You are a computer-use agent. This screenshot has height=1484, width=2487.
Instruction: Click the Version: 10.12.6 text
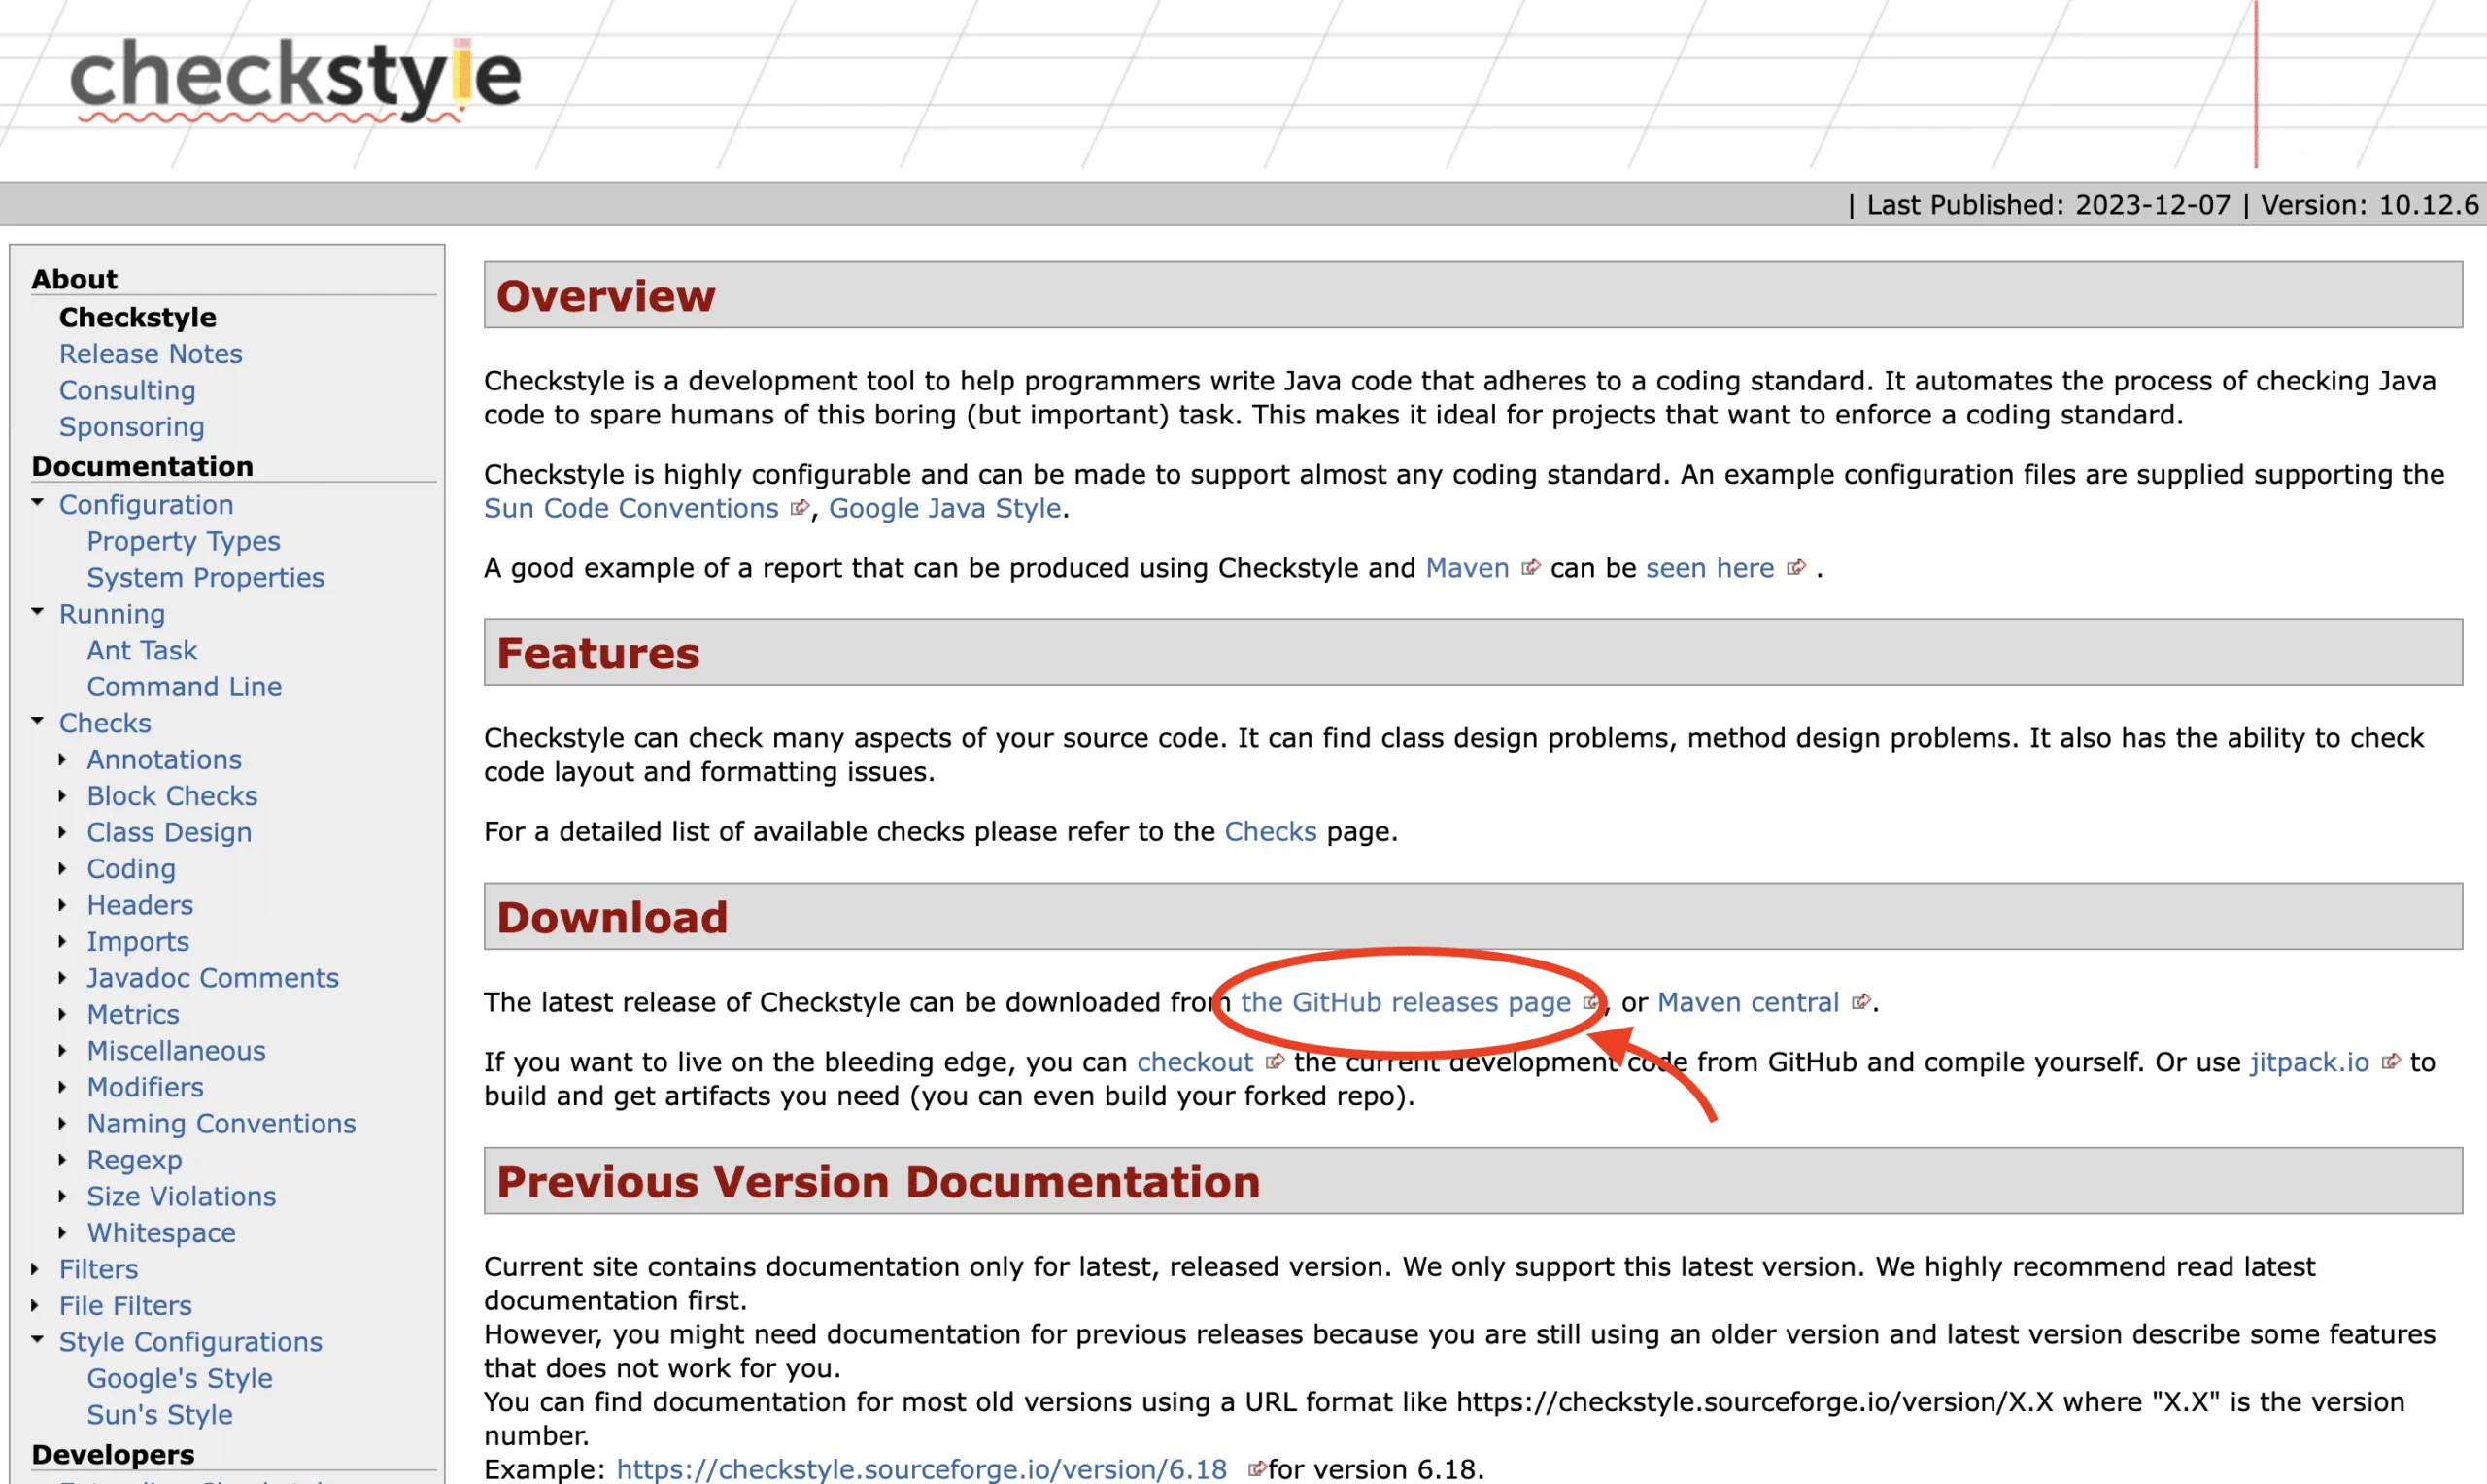[x=2369, y=205]
